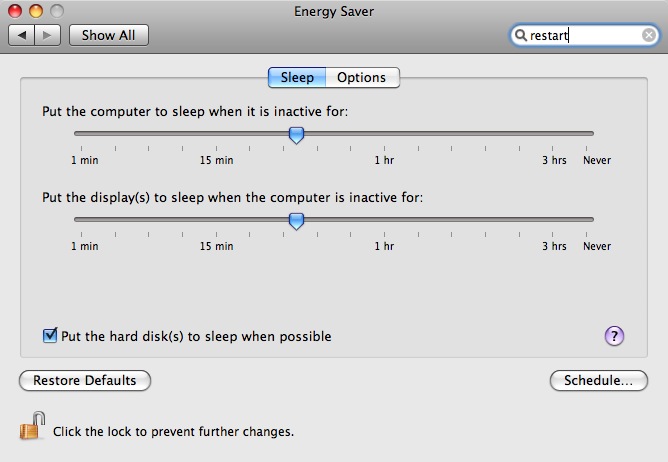Click the computer sleep slider thumb
Screen dimensions: 668x462
[297, 136]
